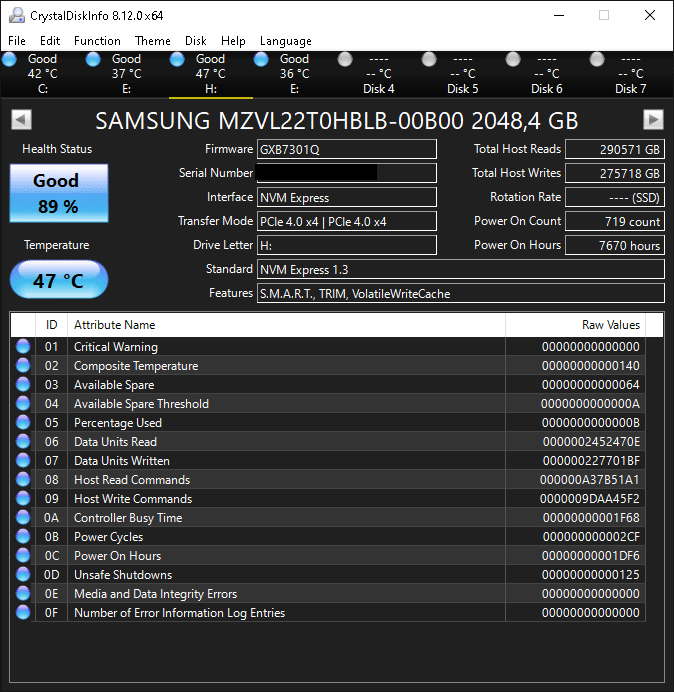Click the Firmware field GXB7301Q
The image size is (674, 692).
(347, 149)
